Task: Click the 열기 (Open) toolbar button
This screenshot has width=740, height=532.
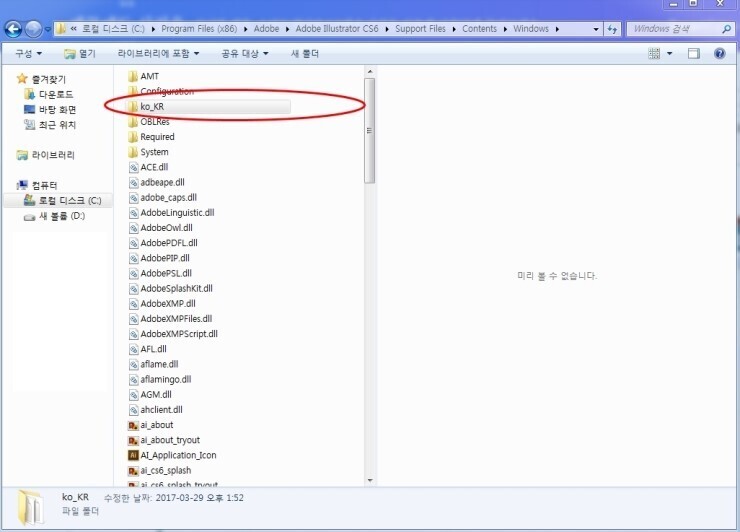Action: pos(80,53)
